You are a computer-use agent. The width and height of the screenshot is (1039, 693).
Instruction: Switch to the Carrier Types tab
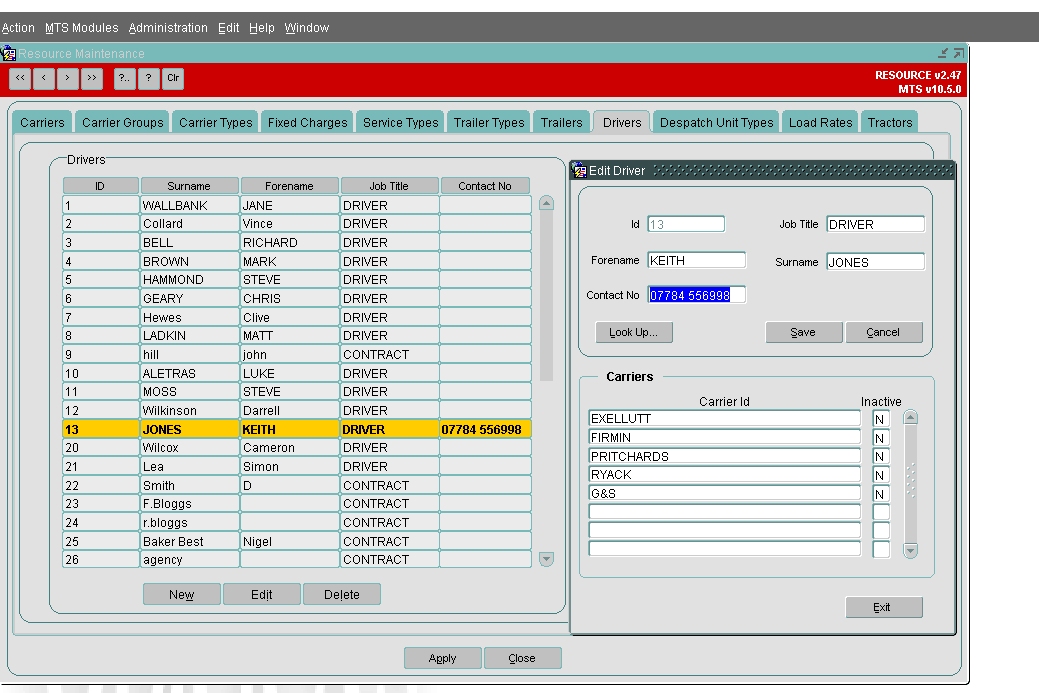coord(215,122)
